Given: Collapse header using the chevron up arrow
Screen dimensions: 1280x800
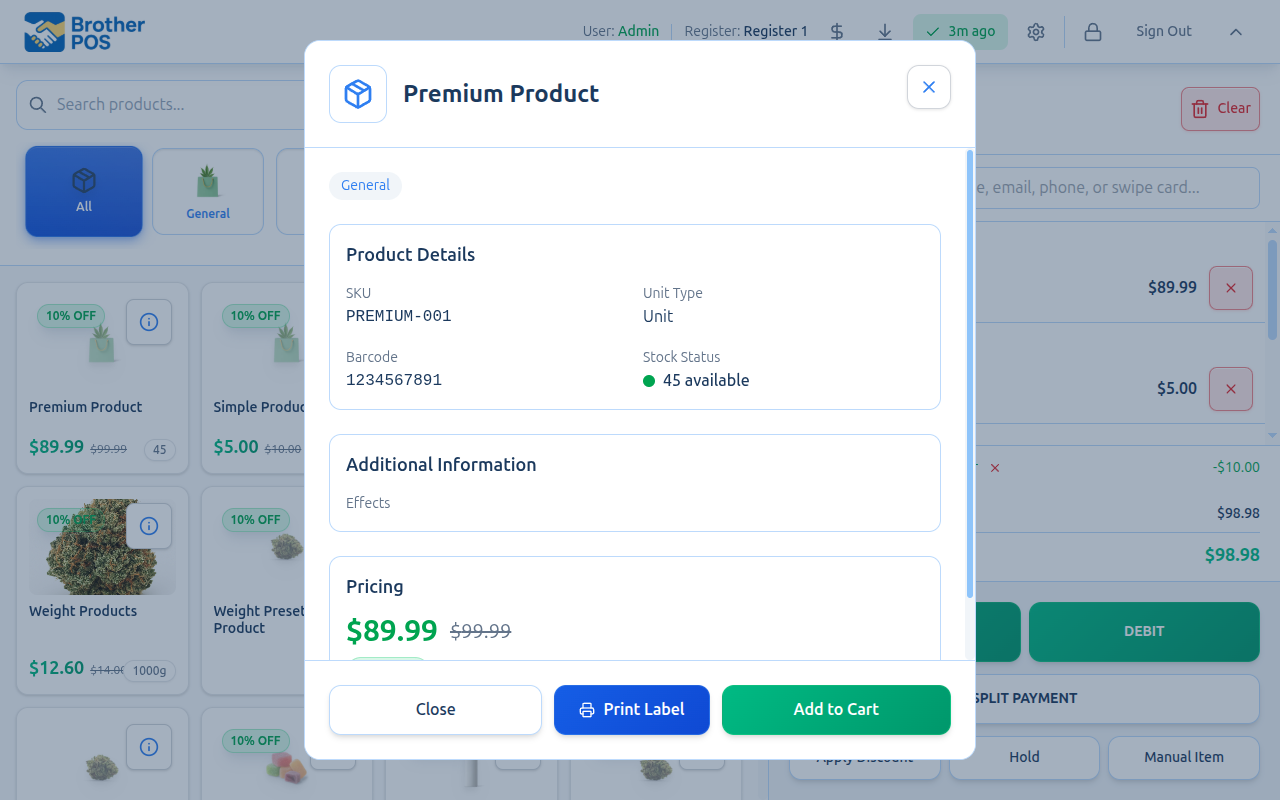Looking at the screenshot, I should tap(1236, 32).
